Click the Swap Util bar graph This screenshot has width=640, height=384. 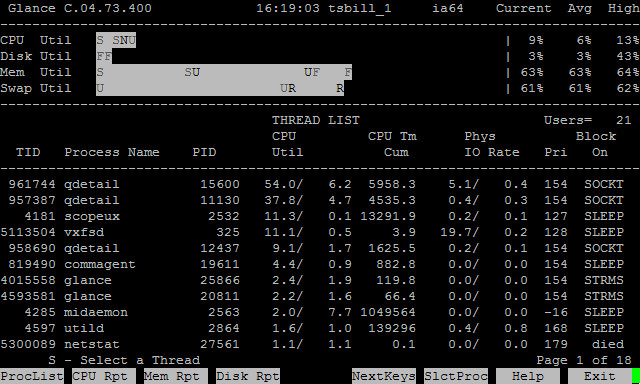220,88
